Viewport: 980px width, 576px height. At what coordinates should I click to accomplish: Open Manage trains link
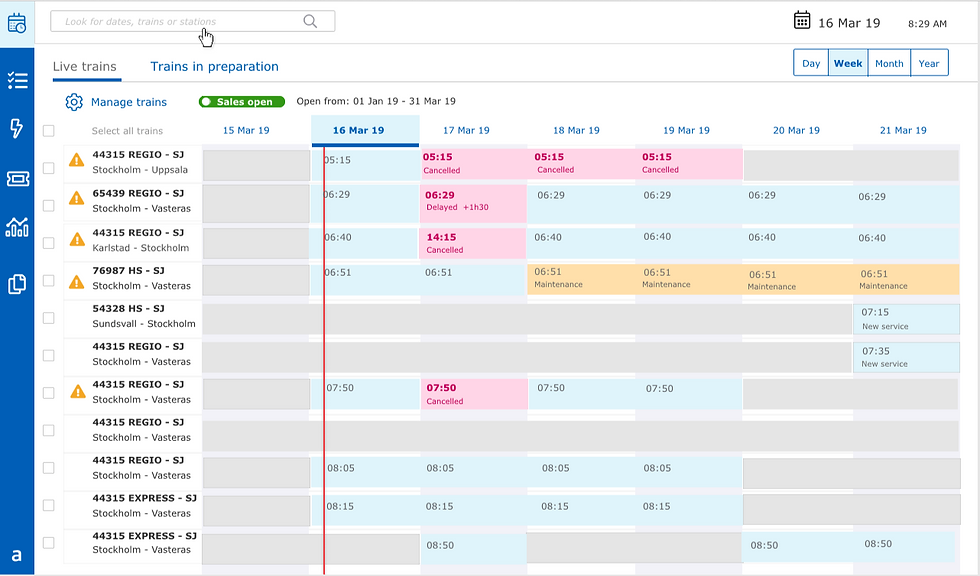pyautogui.click(x=129, y=102)
